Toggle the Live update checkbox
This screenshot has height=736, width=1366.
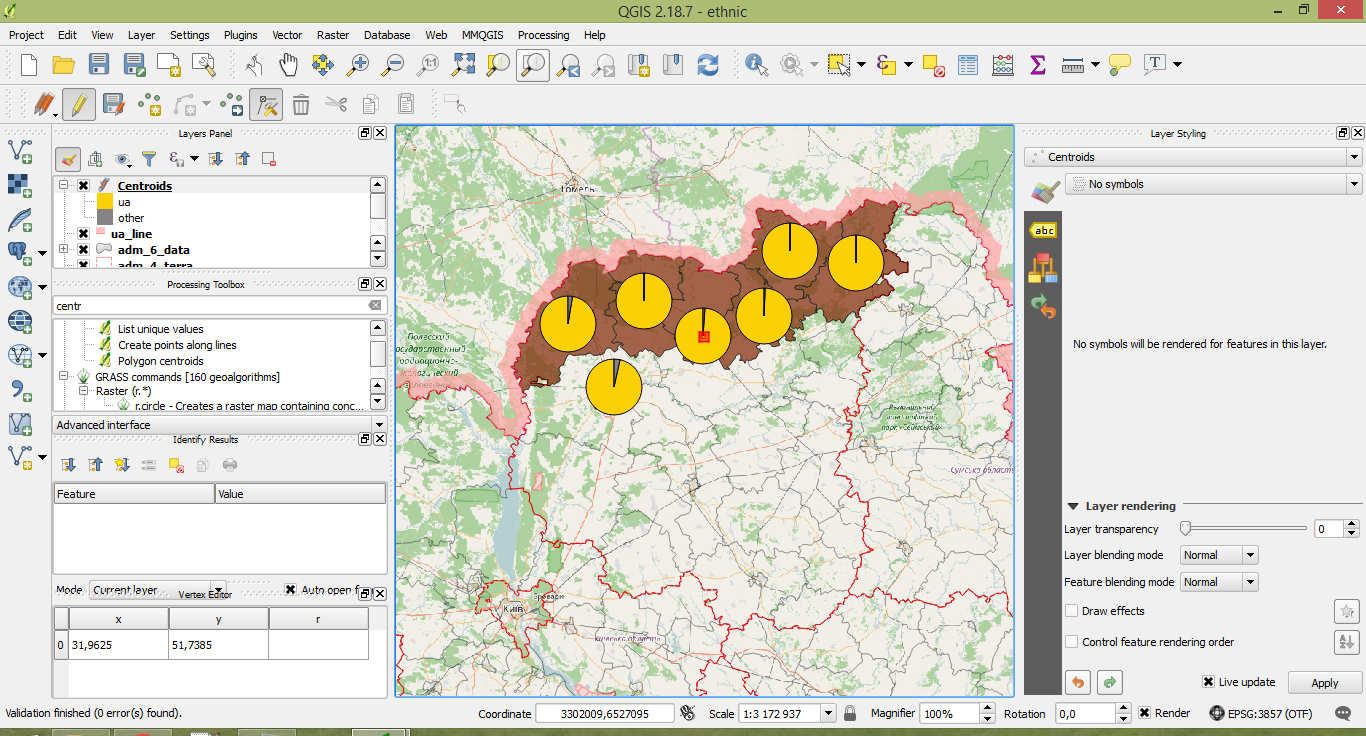click(1209, 682)
